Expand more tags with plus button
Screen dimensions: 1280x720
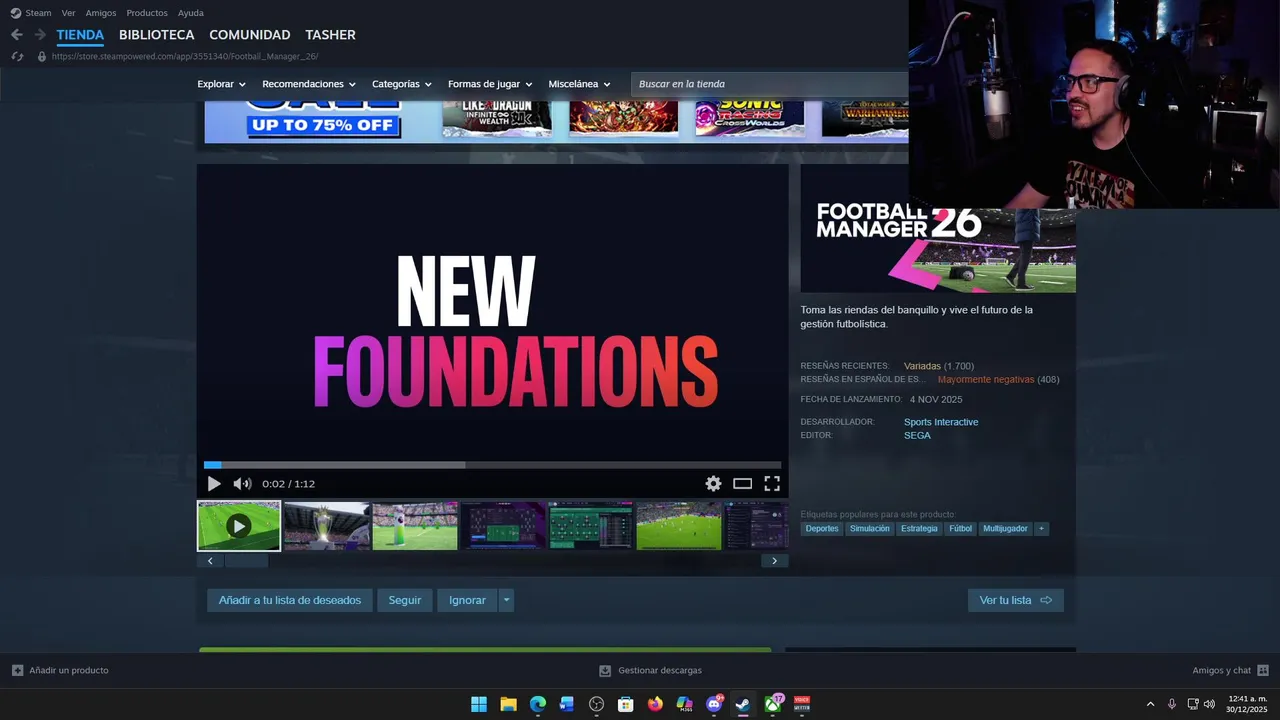[1041, 529]
